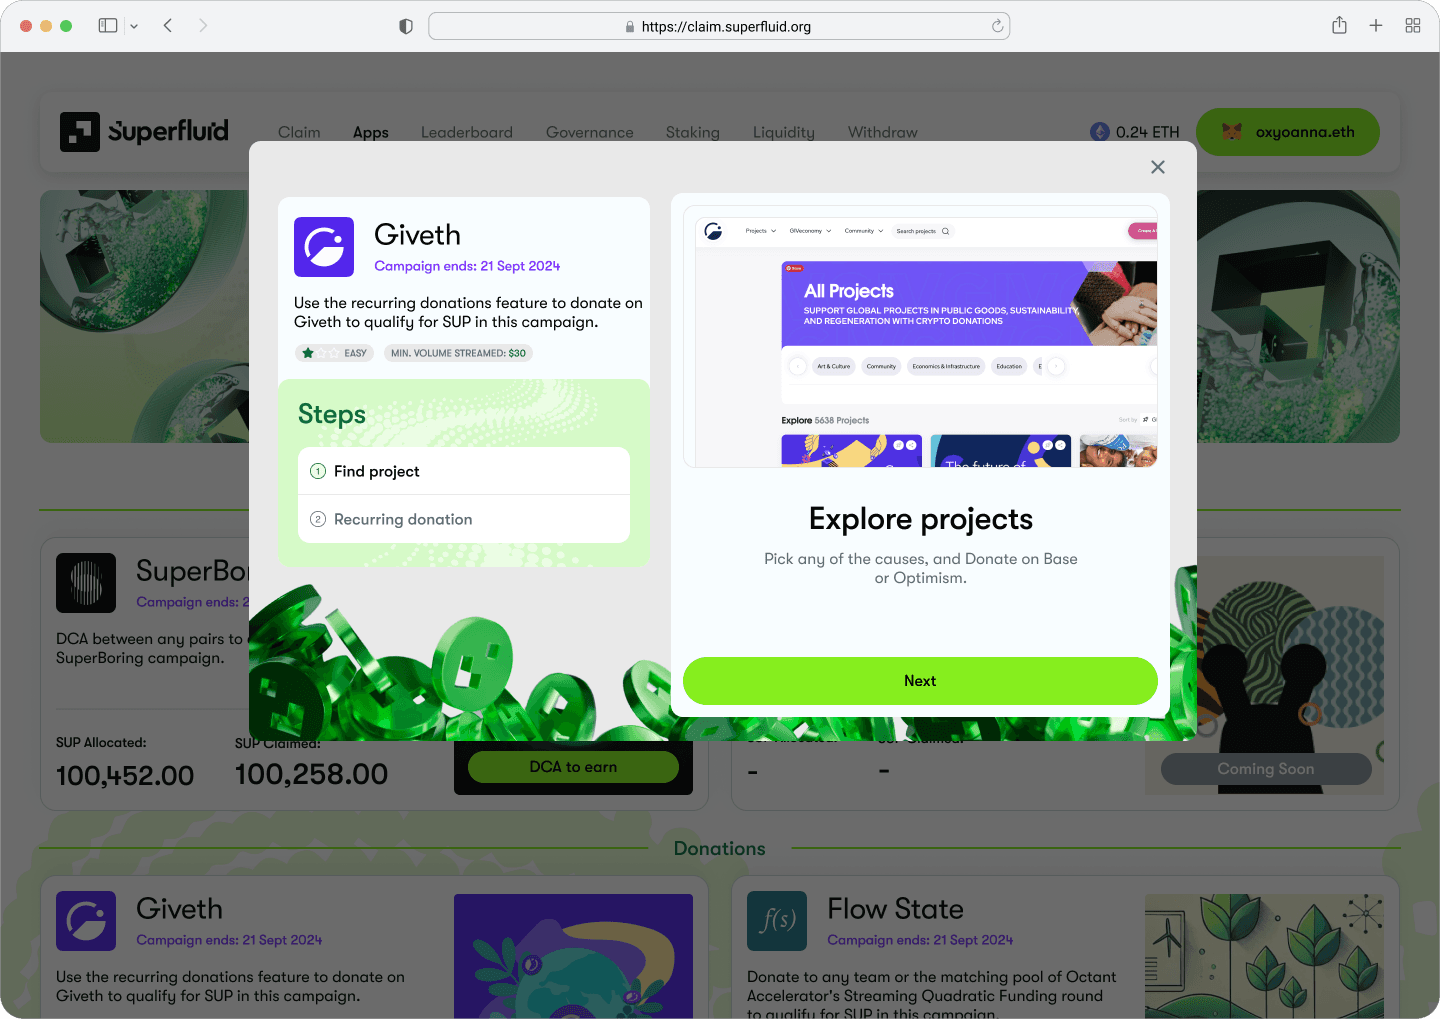Click the modal Campaign ends: 21 Sept 2024 text
This screenshot has height=1019, width=1440.
[x=467, y=266]
